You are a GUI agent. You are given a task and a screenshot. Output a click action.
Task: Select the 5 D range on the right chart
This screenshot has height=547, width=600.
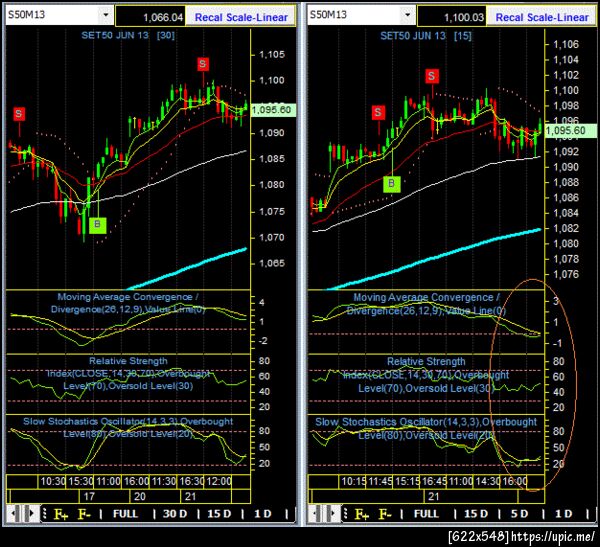[x=520, y=514]
